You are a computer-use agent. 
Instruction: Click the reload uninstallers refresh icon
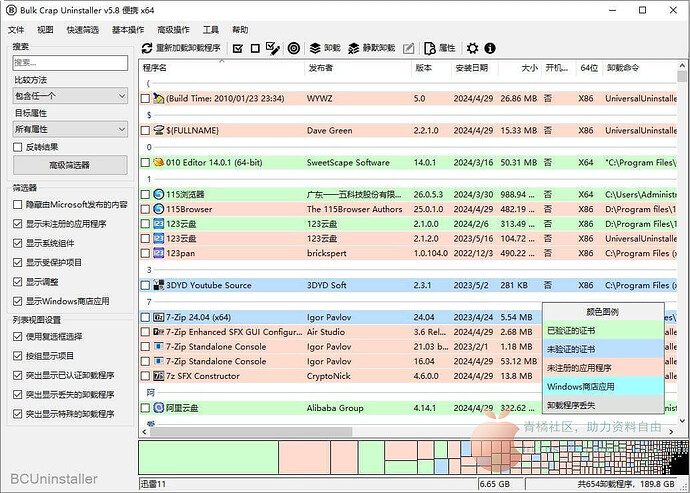(x=147, y=48)
